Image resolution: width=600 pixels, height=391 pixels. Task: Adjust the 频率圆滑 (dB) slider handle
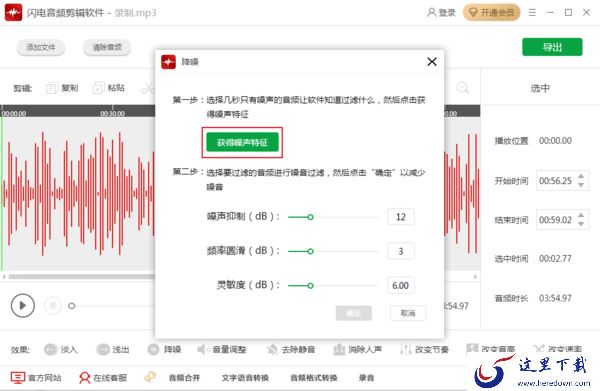(310, 251)
